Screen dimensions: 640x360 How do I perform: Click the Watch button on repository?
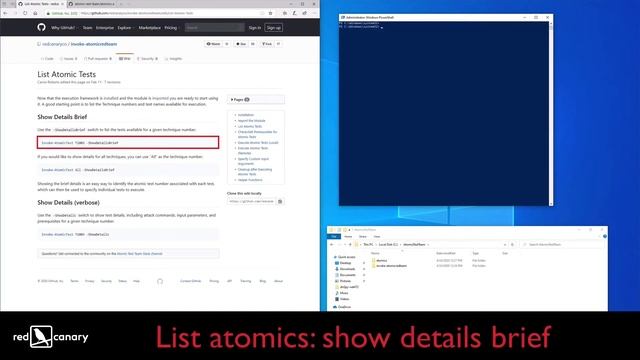coord(213,44)
